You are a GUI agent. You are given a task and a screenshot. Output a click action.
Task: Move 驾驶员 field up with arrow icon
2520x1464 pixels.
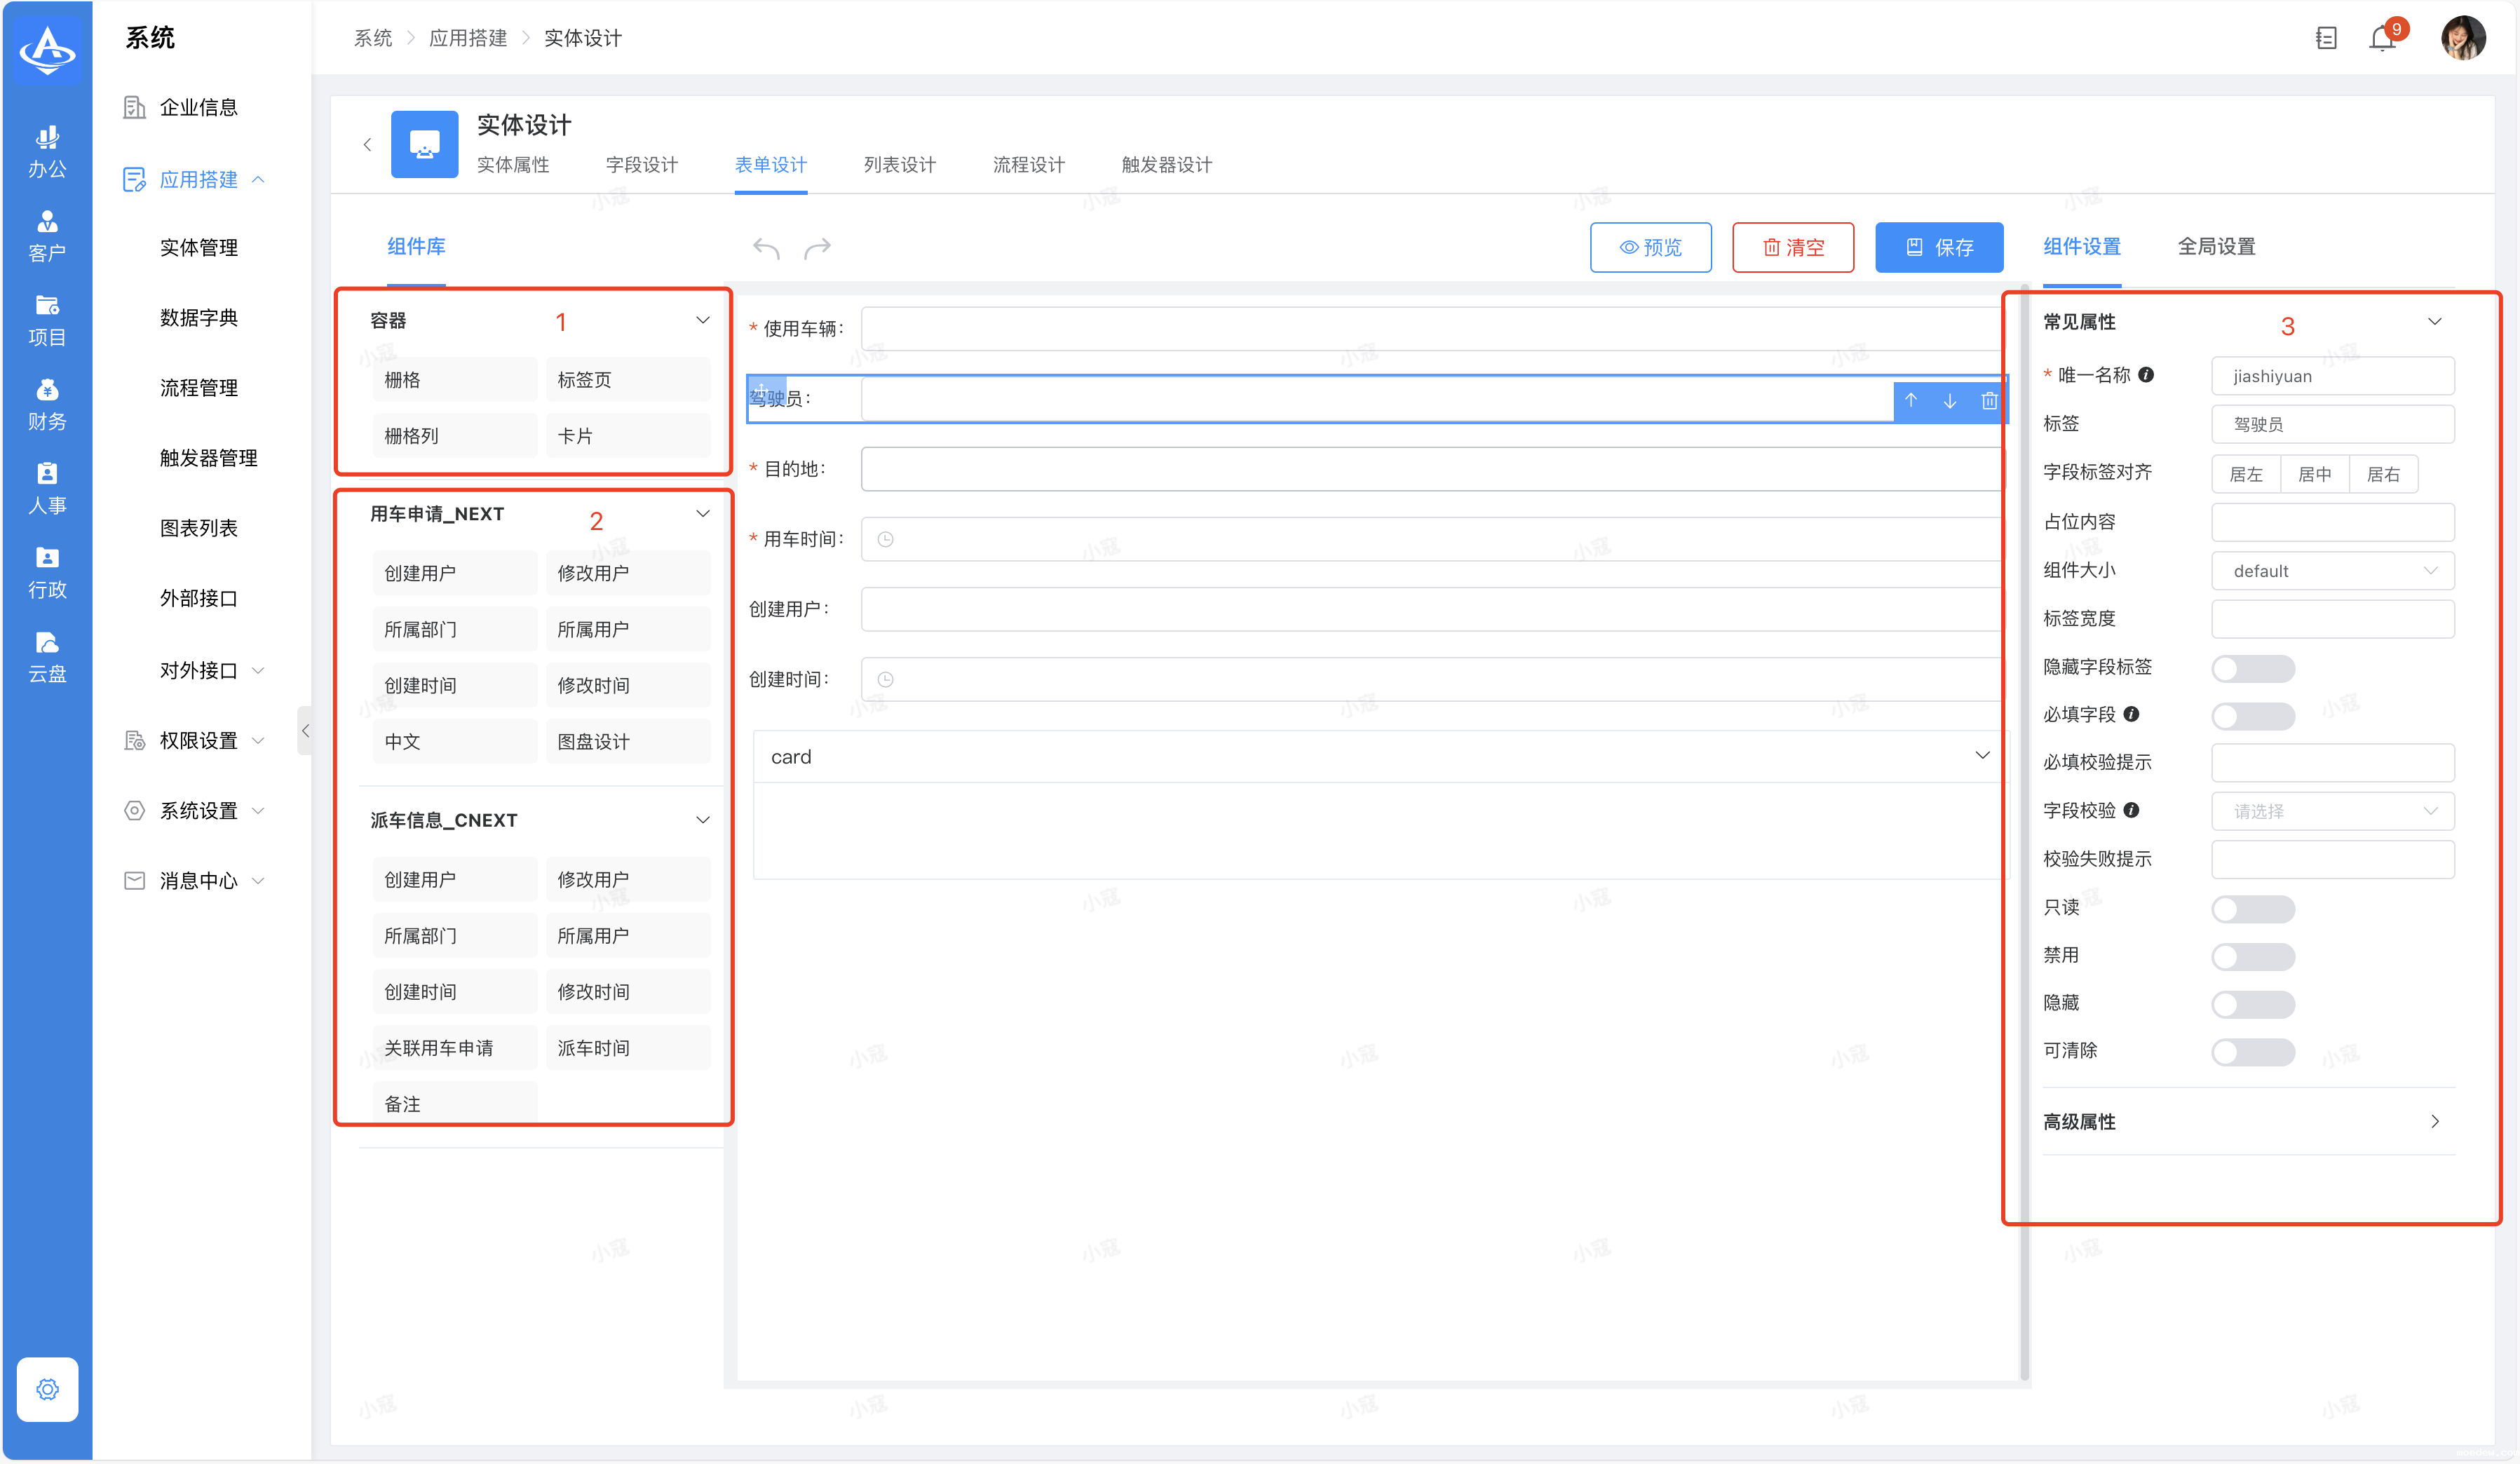click(1911, 400)
